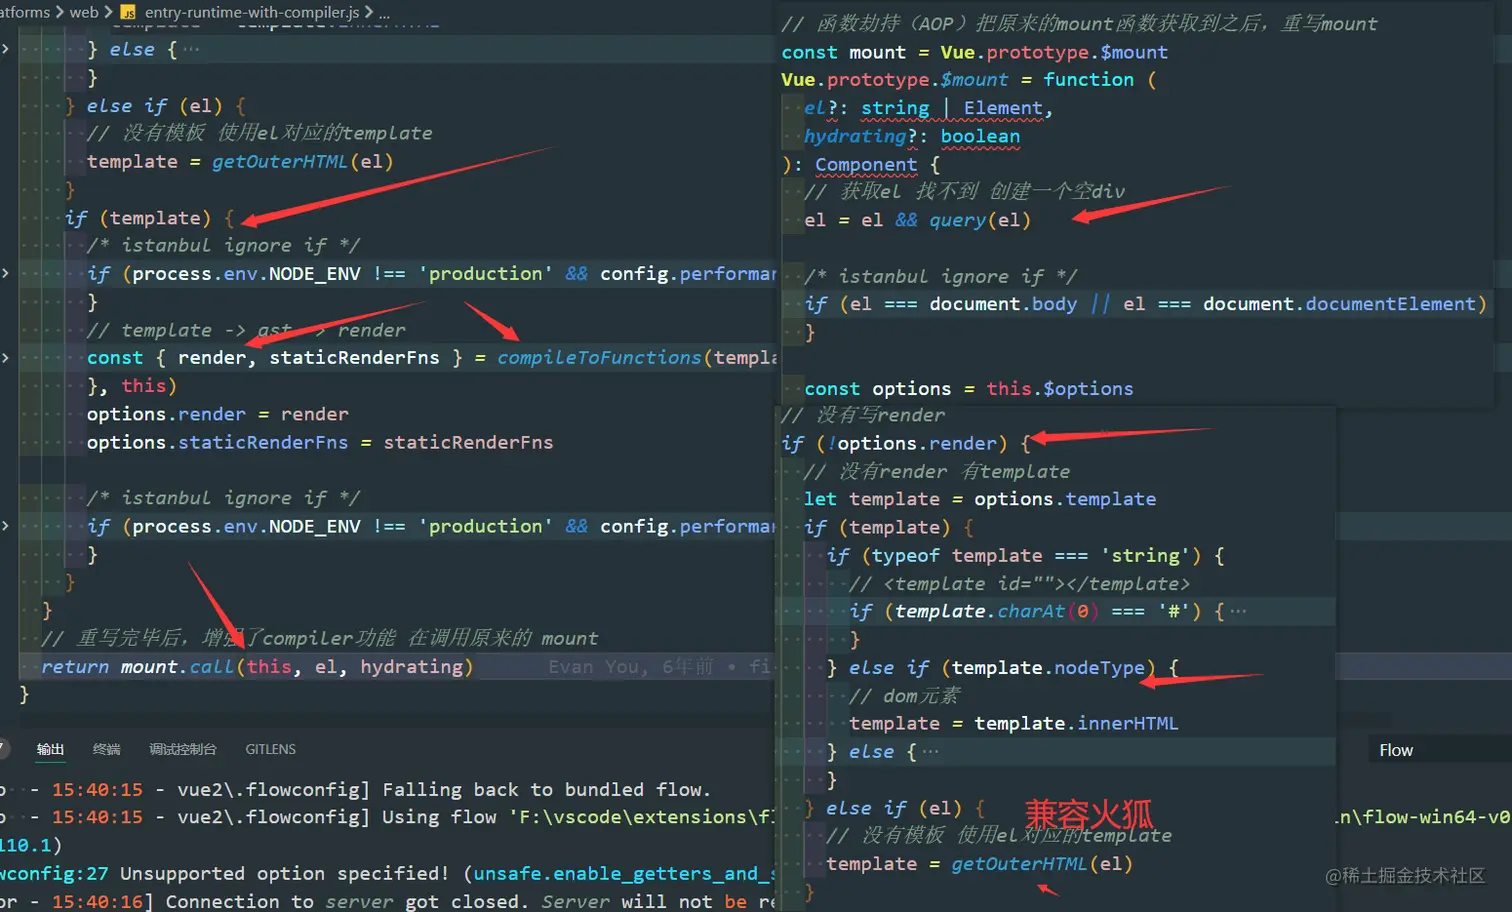Click the 'options.staticRenderFns = staticRenderFns' line

320,442
